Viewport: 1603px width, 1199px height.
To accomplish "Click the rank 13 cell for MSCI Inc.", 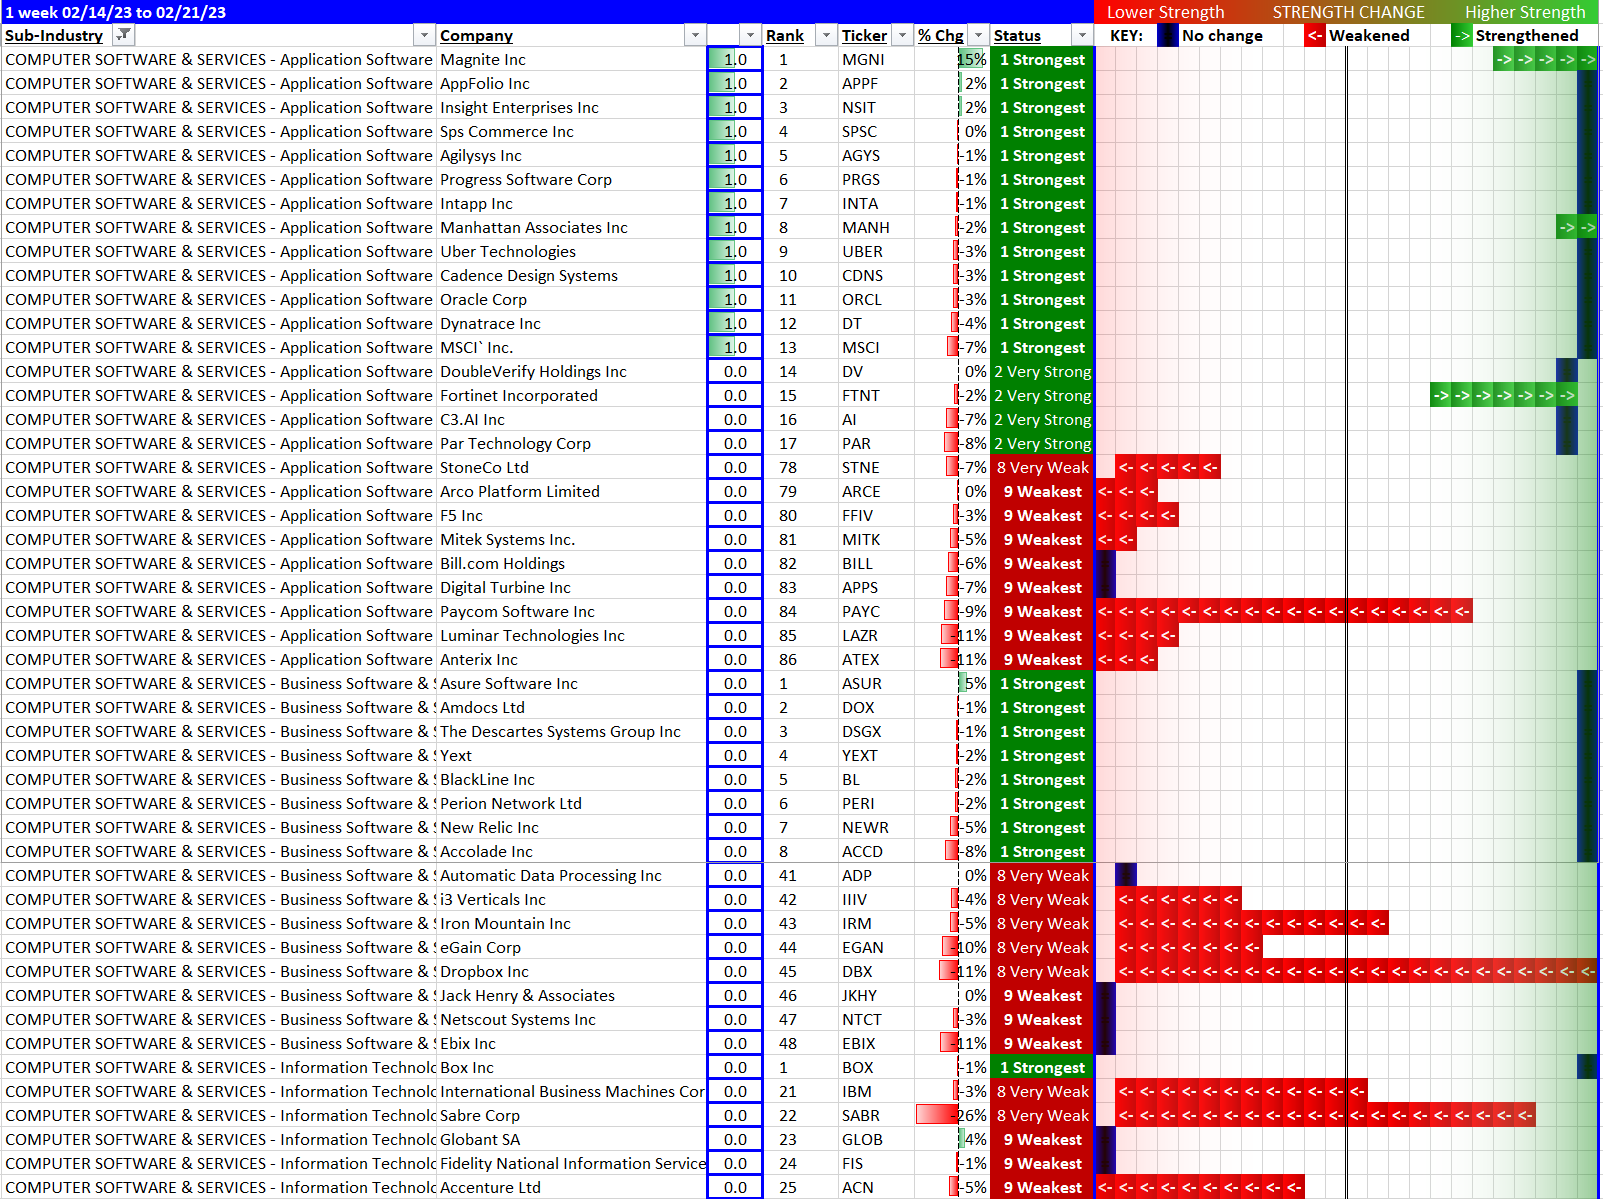I will [x=800, y=348].
